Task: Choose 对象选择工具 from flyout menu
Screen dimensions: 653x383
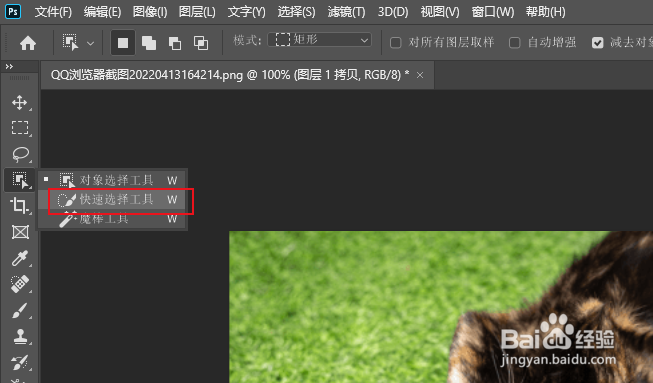Action: [x=112, y=180]
